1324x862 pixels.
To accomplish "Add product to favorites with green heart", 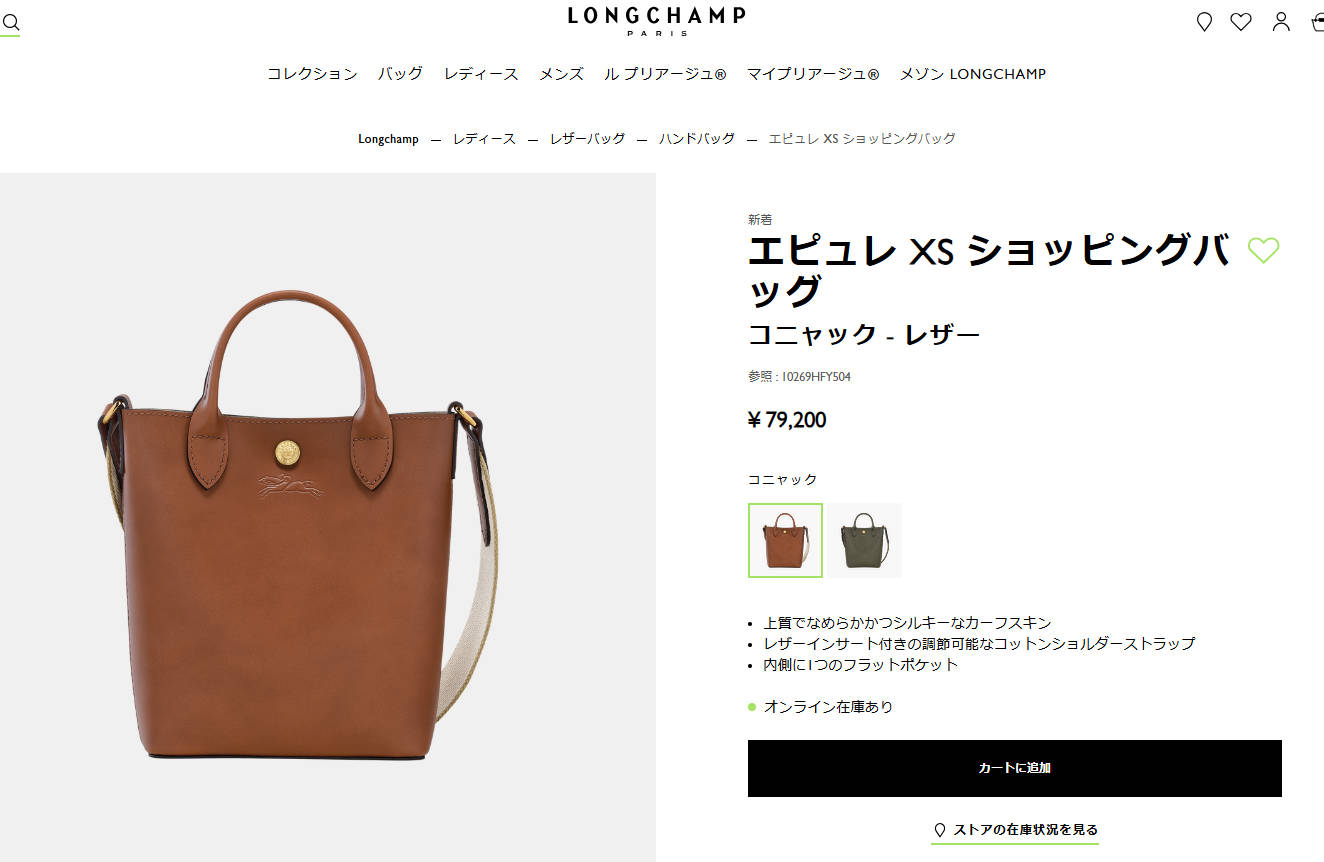I will point(1264,250).
